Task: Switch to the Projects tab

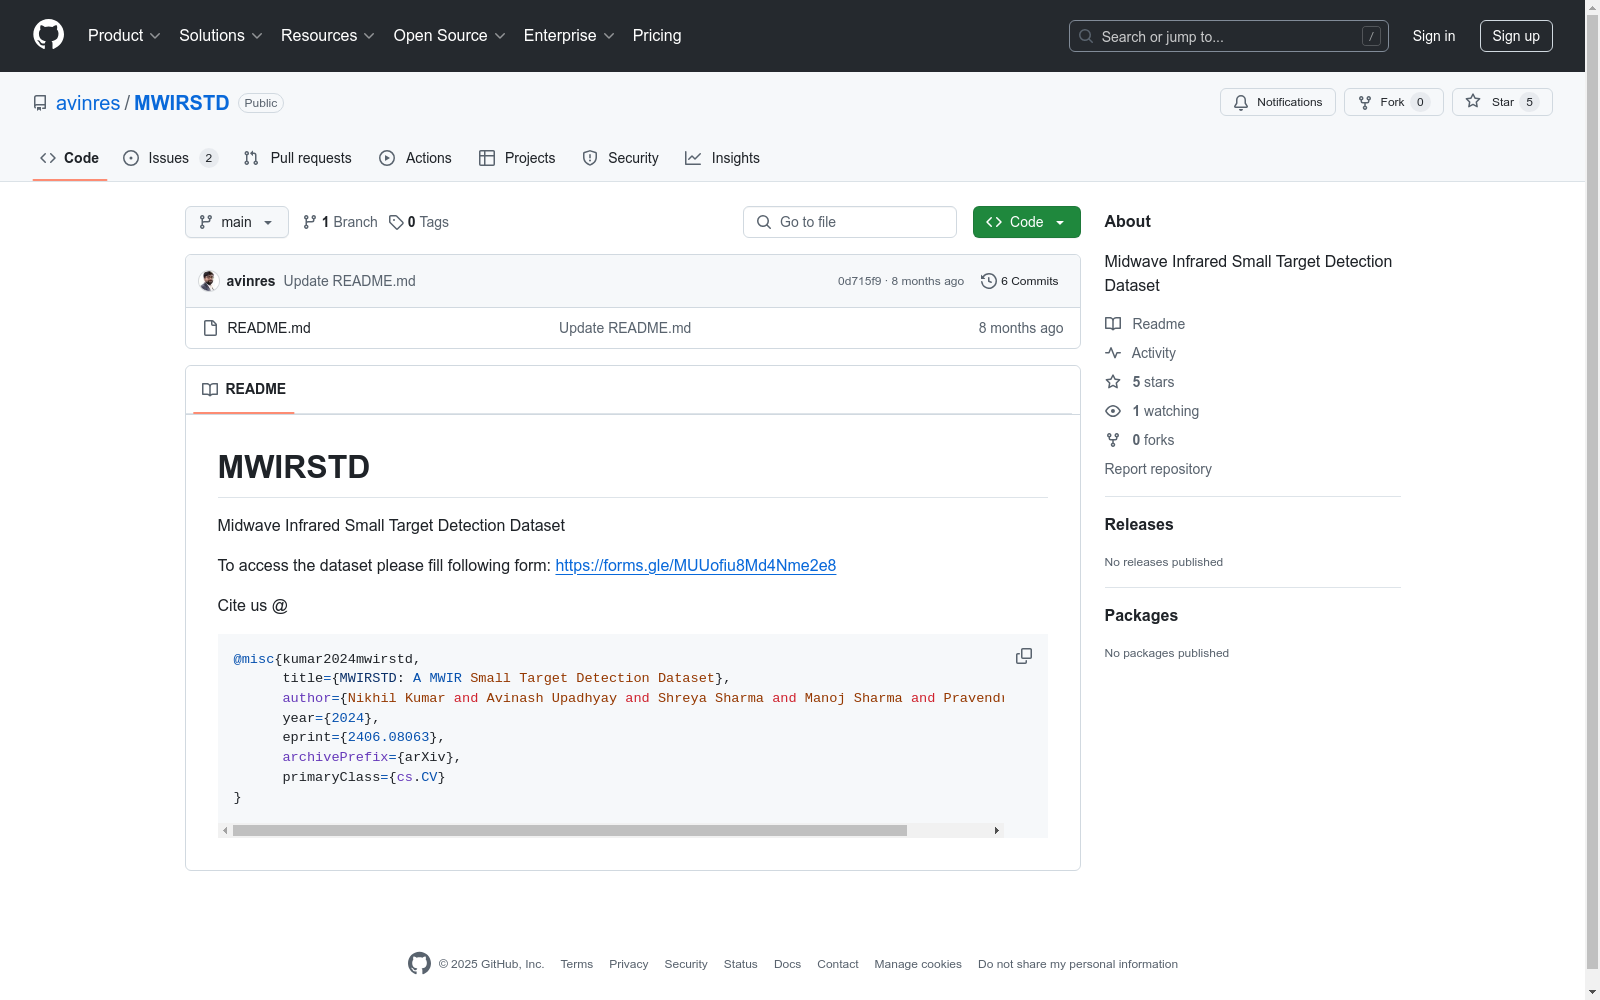Action: 517,158
